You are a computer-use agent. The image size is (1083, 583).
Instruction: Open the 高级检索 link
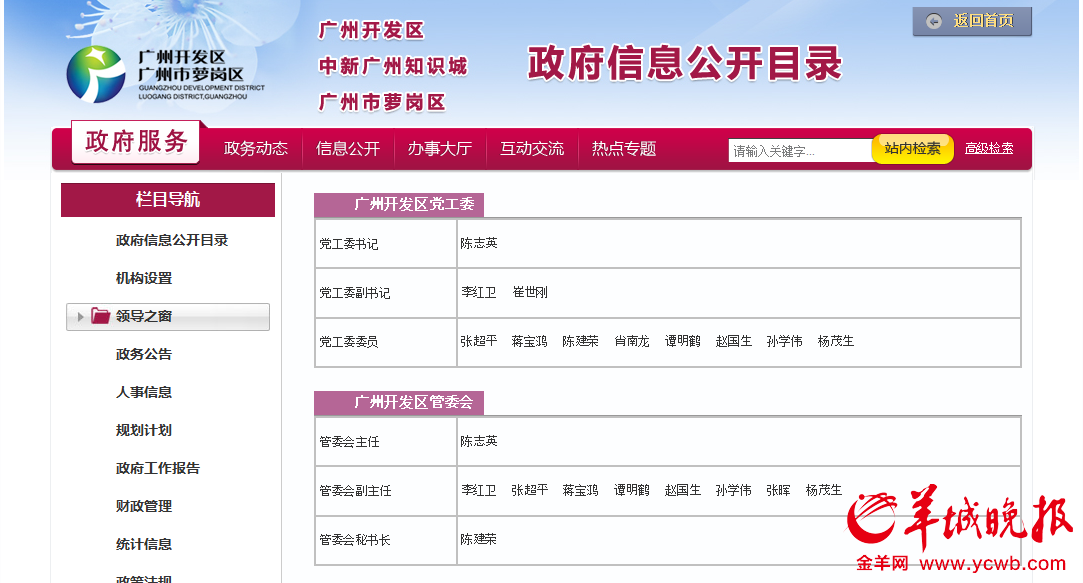pyautogui.click(x=989, y=149)
